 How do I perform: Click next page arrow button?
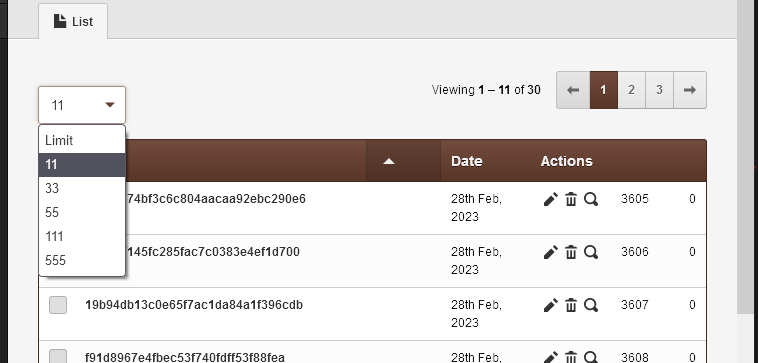(x=690, y=90)
